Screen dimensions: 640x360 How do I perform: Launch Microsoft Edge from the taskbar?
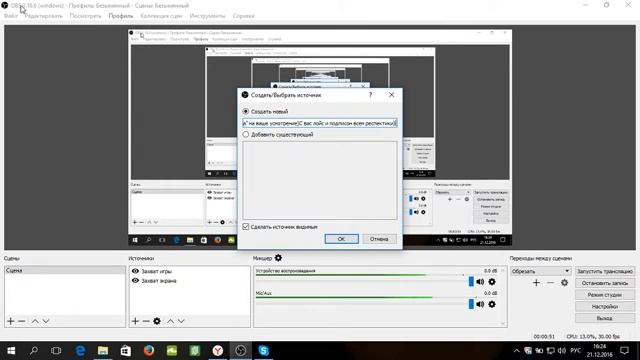[x=80, y=351]
